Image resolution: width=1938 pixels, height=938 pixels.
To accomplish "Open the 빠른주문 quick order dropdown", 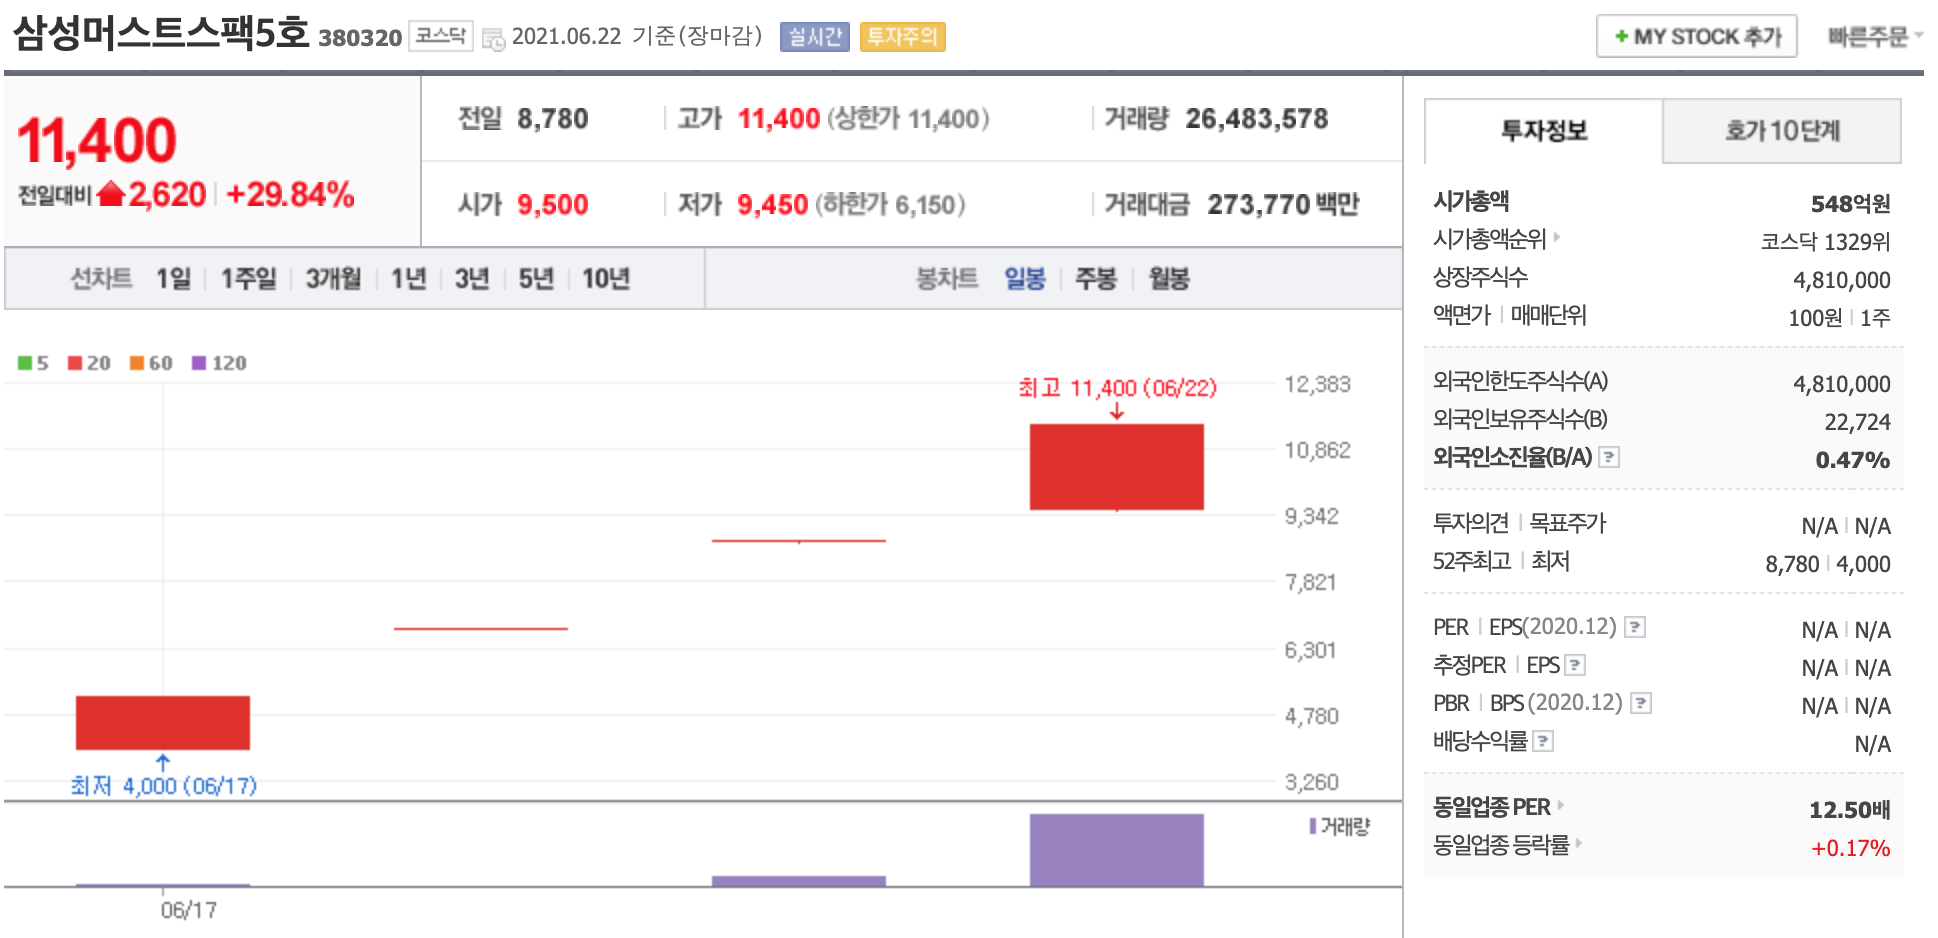I will click(1875, 36).
